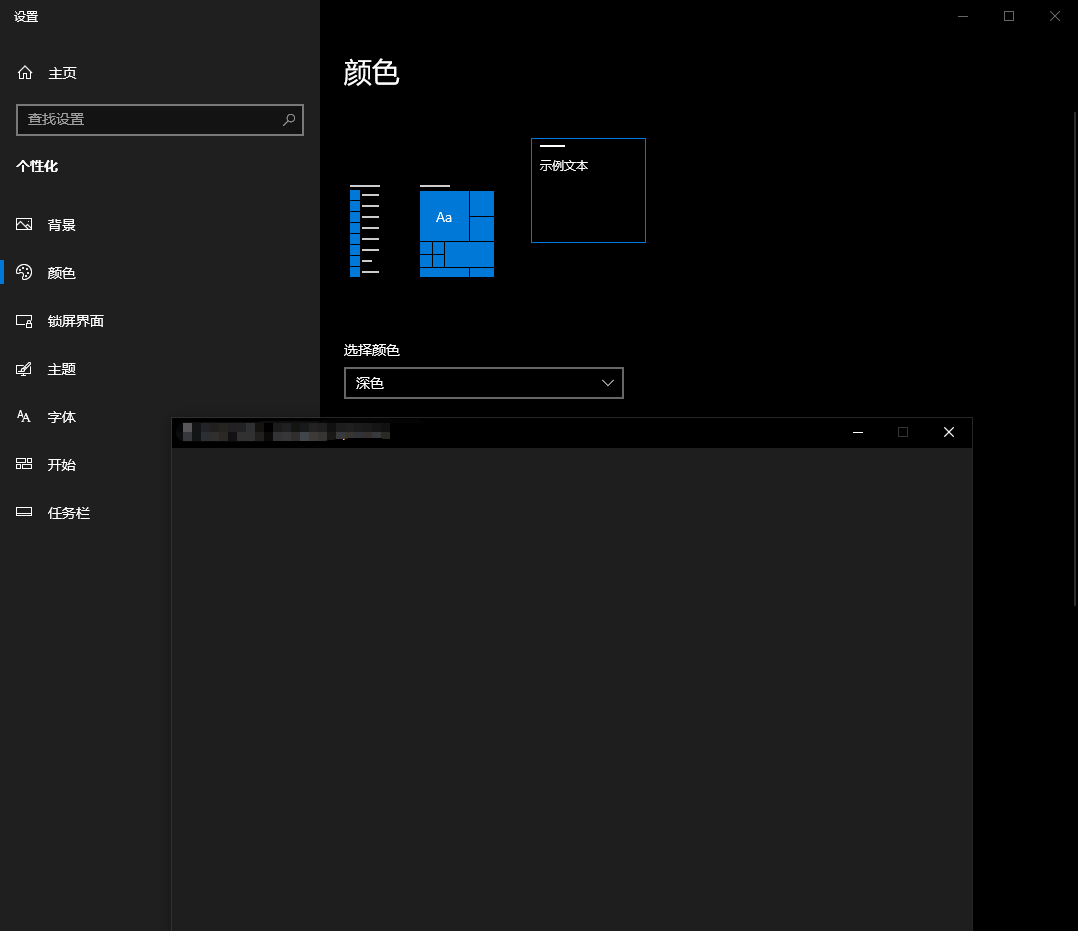Click the magnifier icon in the search box

(289, 120)
